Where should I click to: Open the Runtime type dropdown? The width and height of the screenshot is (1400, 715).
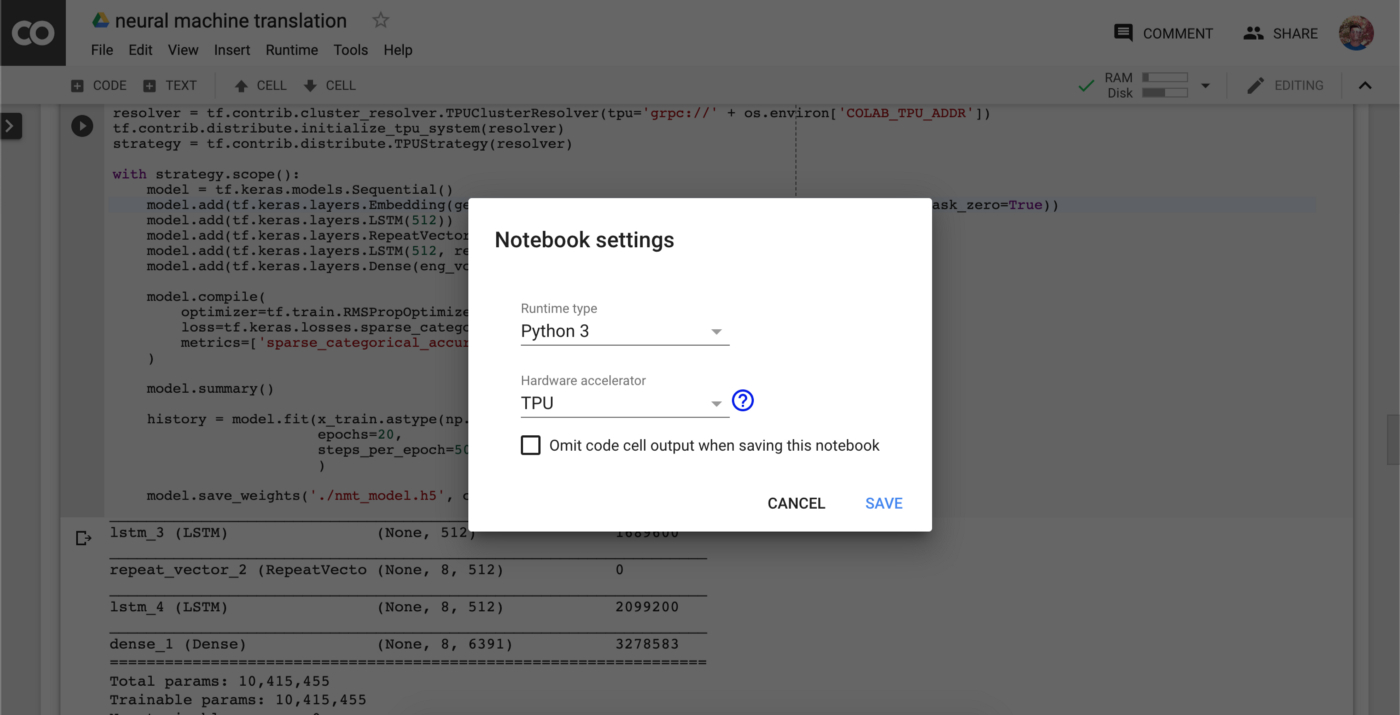(x=625, y=332)
